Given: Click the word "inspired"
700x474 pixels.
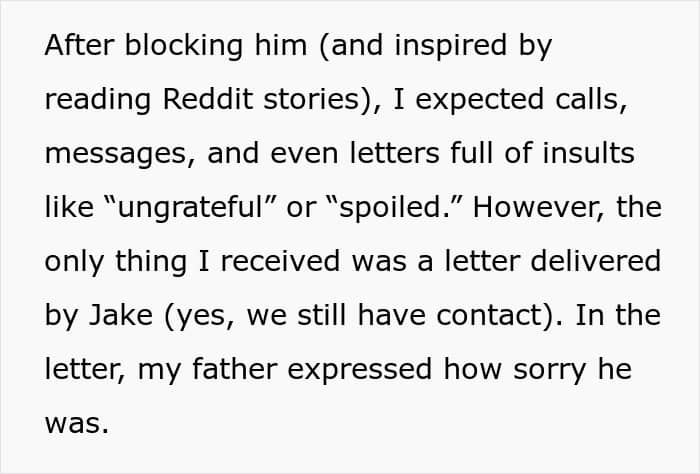Looking at the screenshot, I should [x=450, y=46].
